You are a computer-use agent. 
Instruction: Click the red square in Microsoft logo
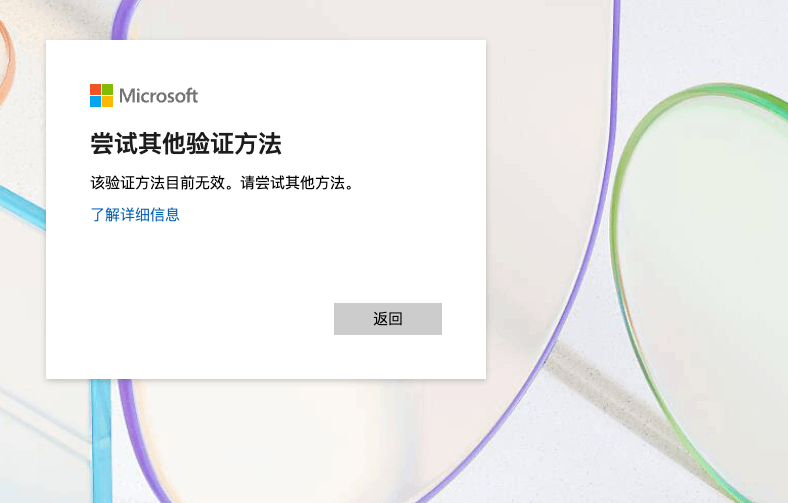pos(95,89)
